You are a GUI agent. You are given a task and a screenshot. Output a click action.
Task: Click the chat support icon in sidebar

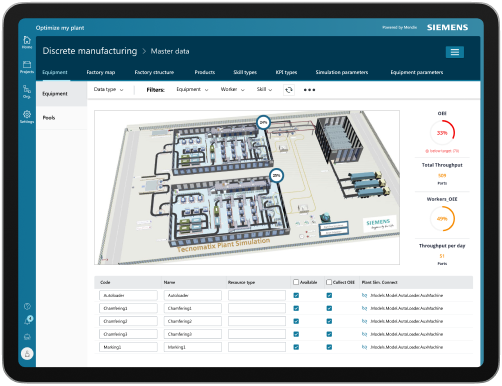[27, 337]
